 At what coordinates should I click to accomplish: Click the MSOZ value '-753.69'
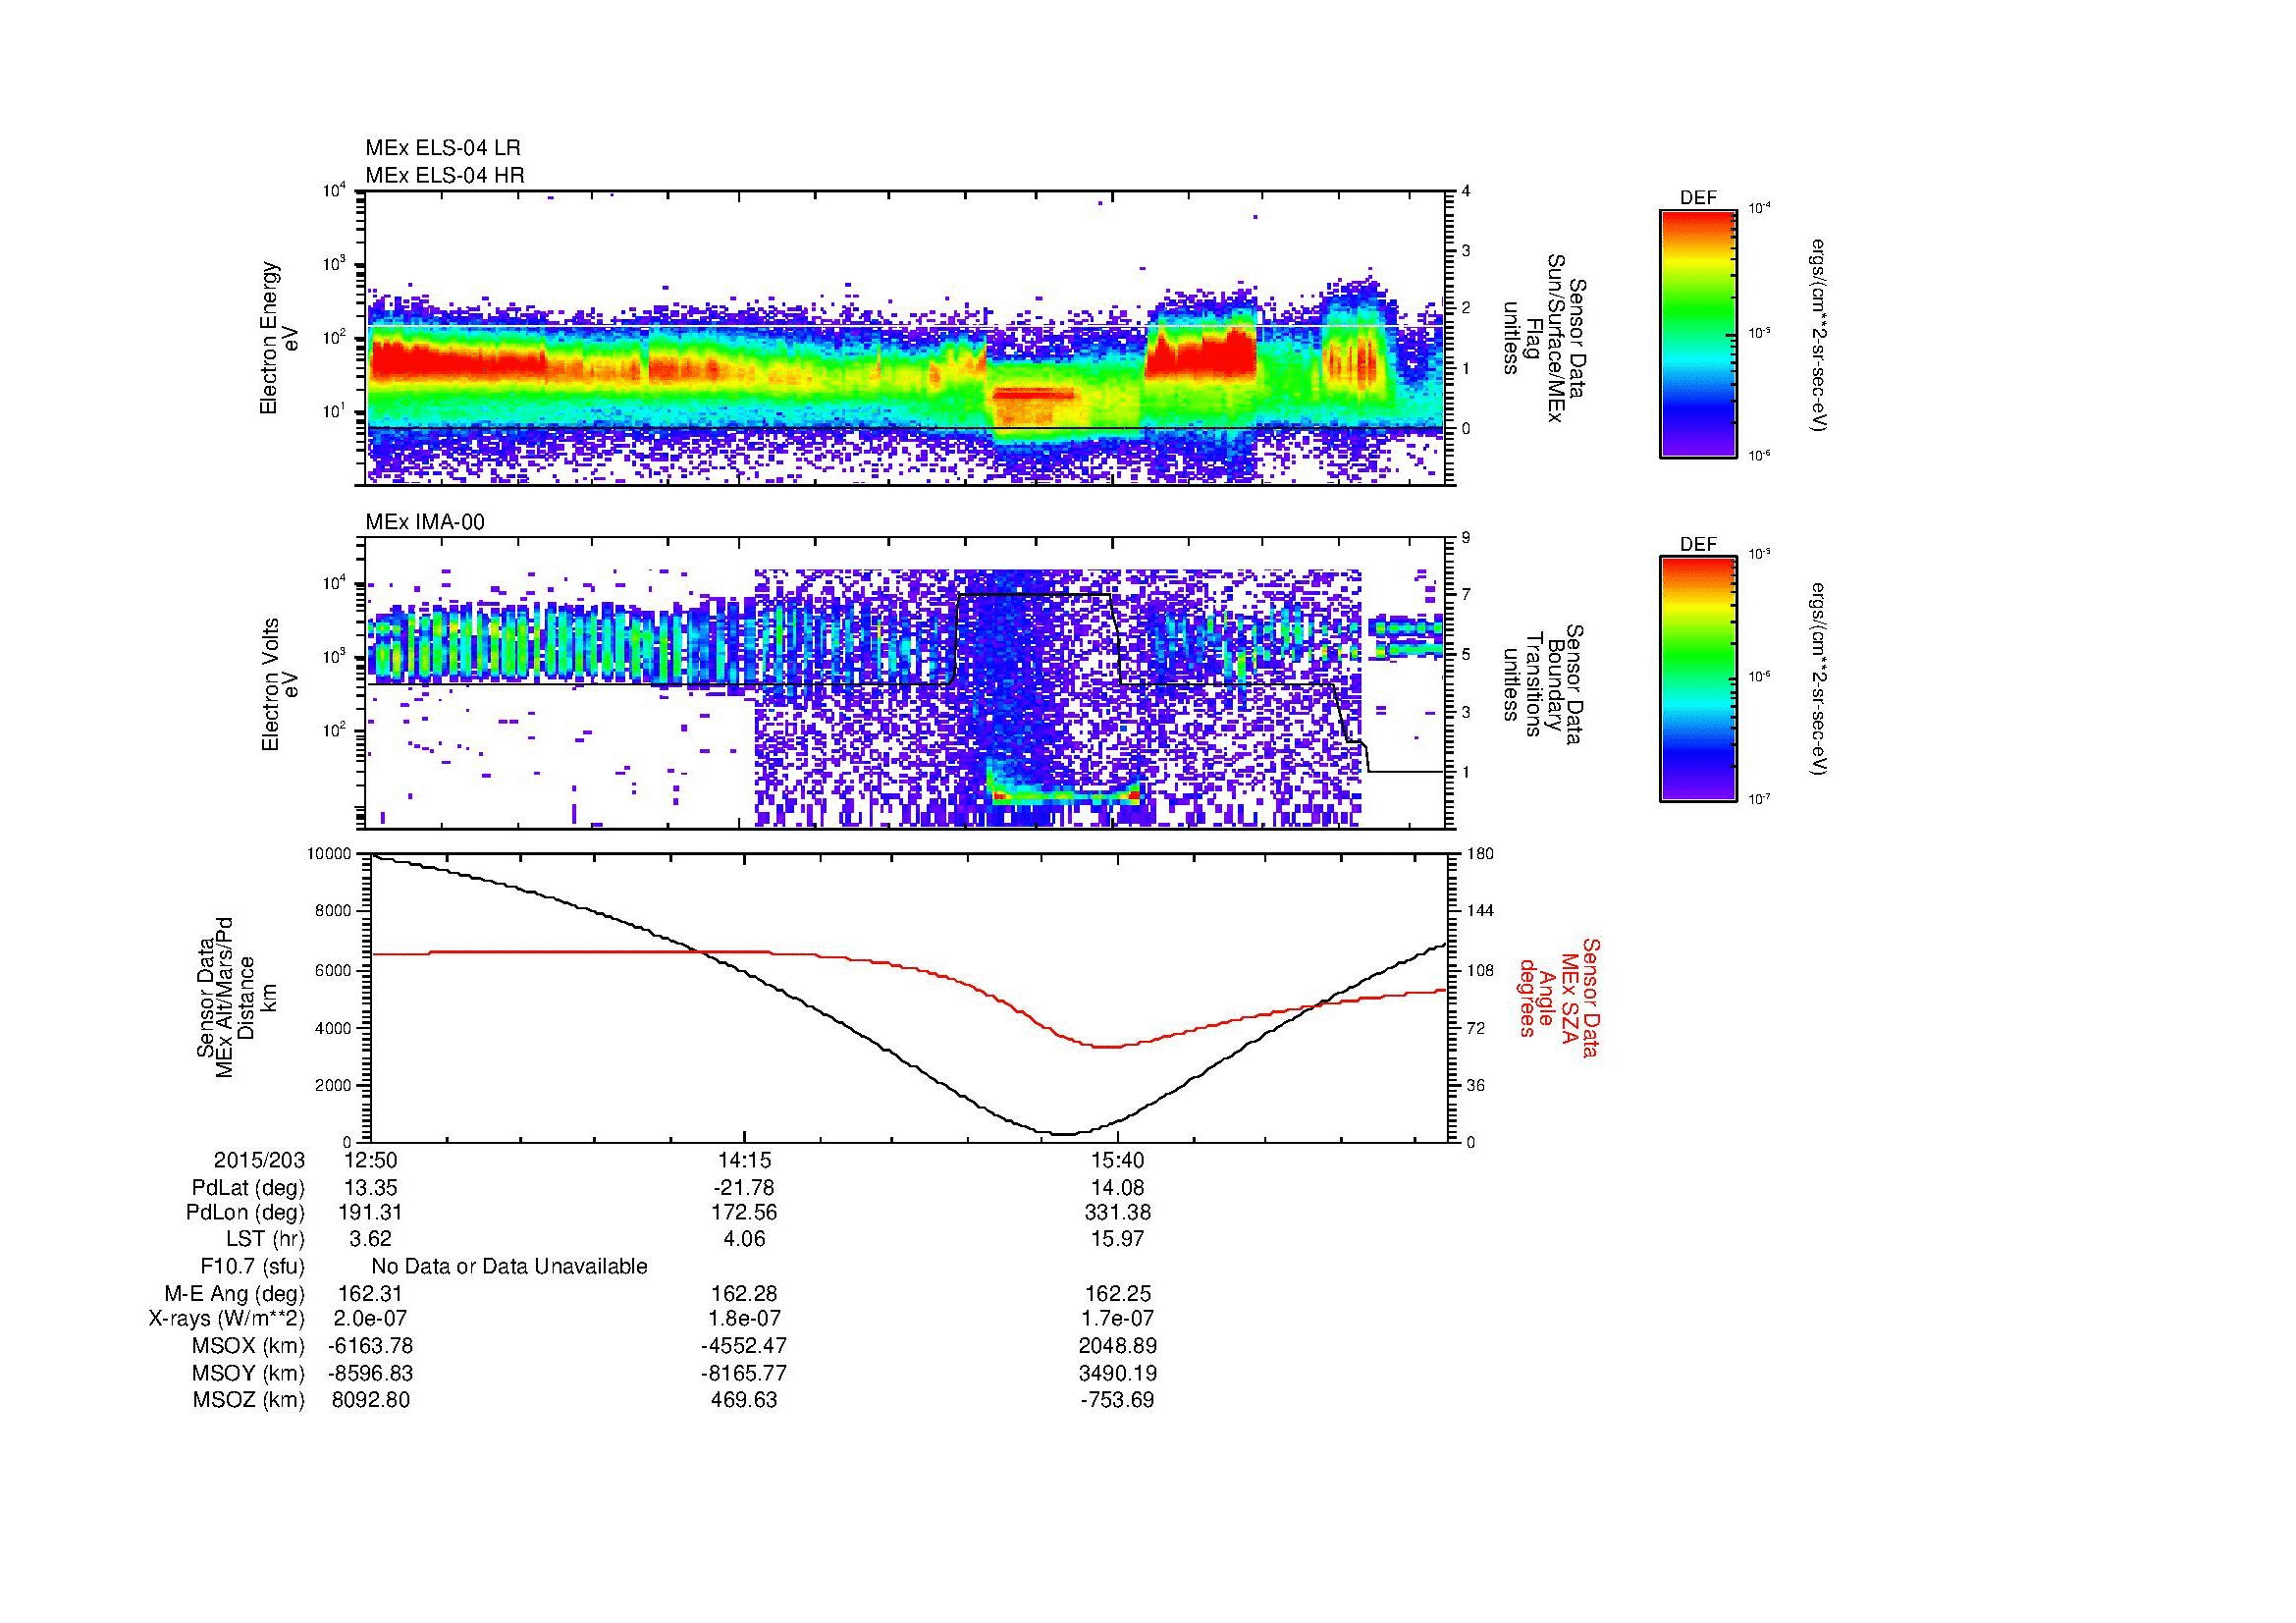coord(1118,1400)
